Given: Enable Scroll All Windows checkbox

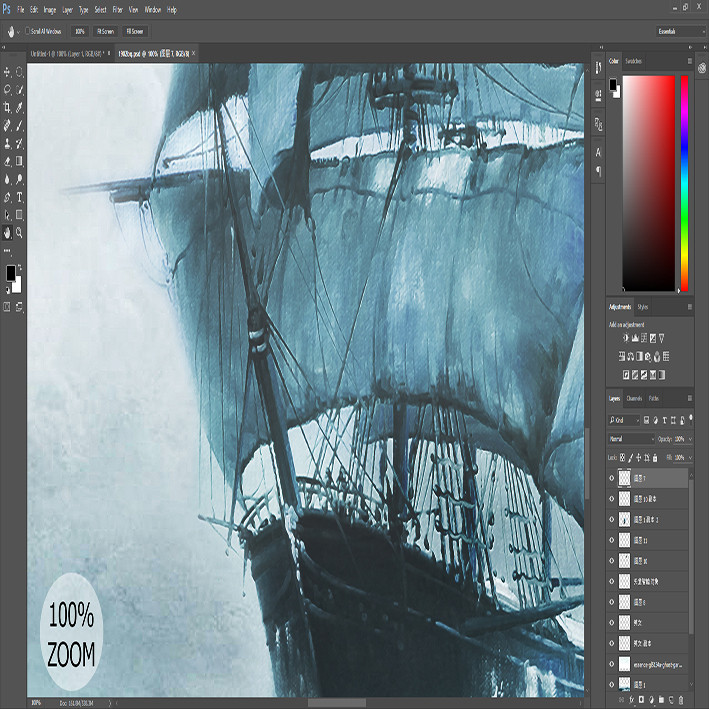Looking at the screenshot, I should click(x=28, y=31).
